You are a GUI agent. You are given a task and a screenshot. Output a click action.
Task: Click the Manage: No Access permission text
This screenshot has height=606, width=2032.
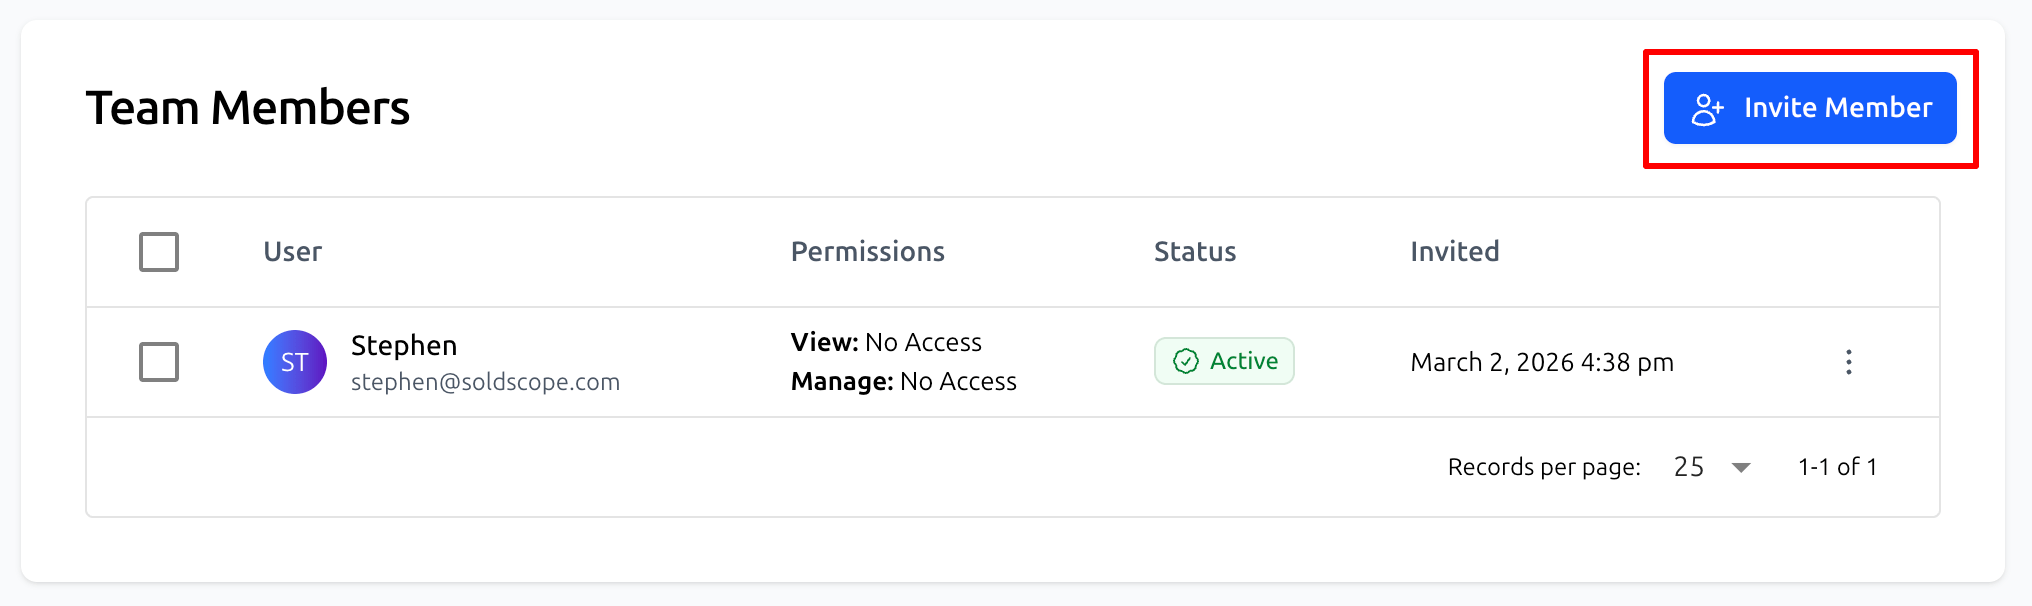(x=903, y=381)
